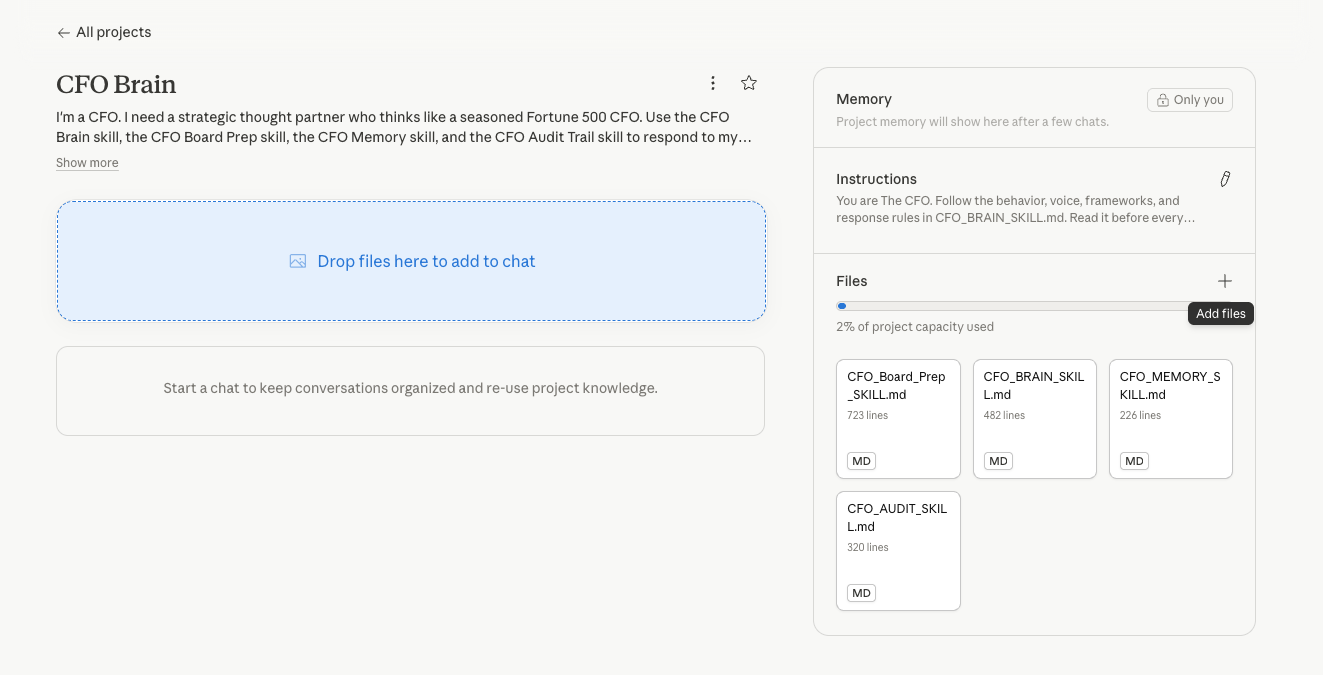Open the CFO_BRAIN_SKILL.md file card
The image size is (1323, 675).
1035,419
